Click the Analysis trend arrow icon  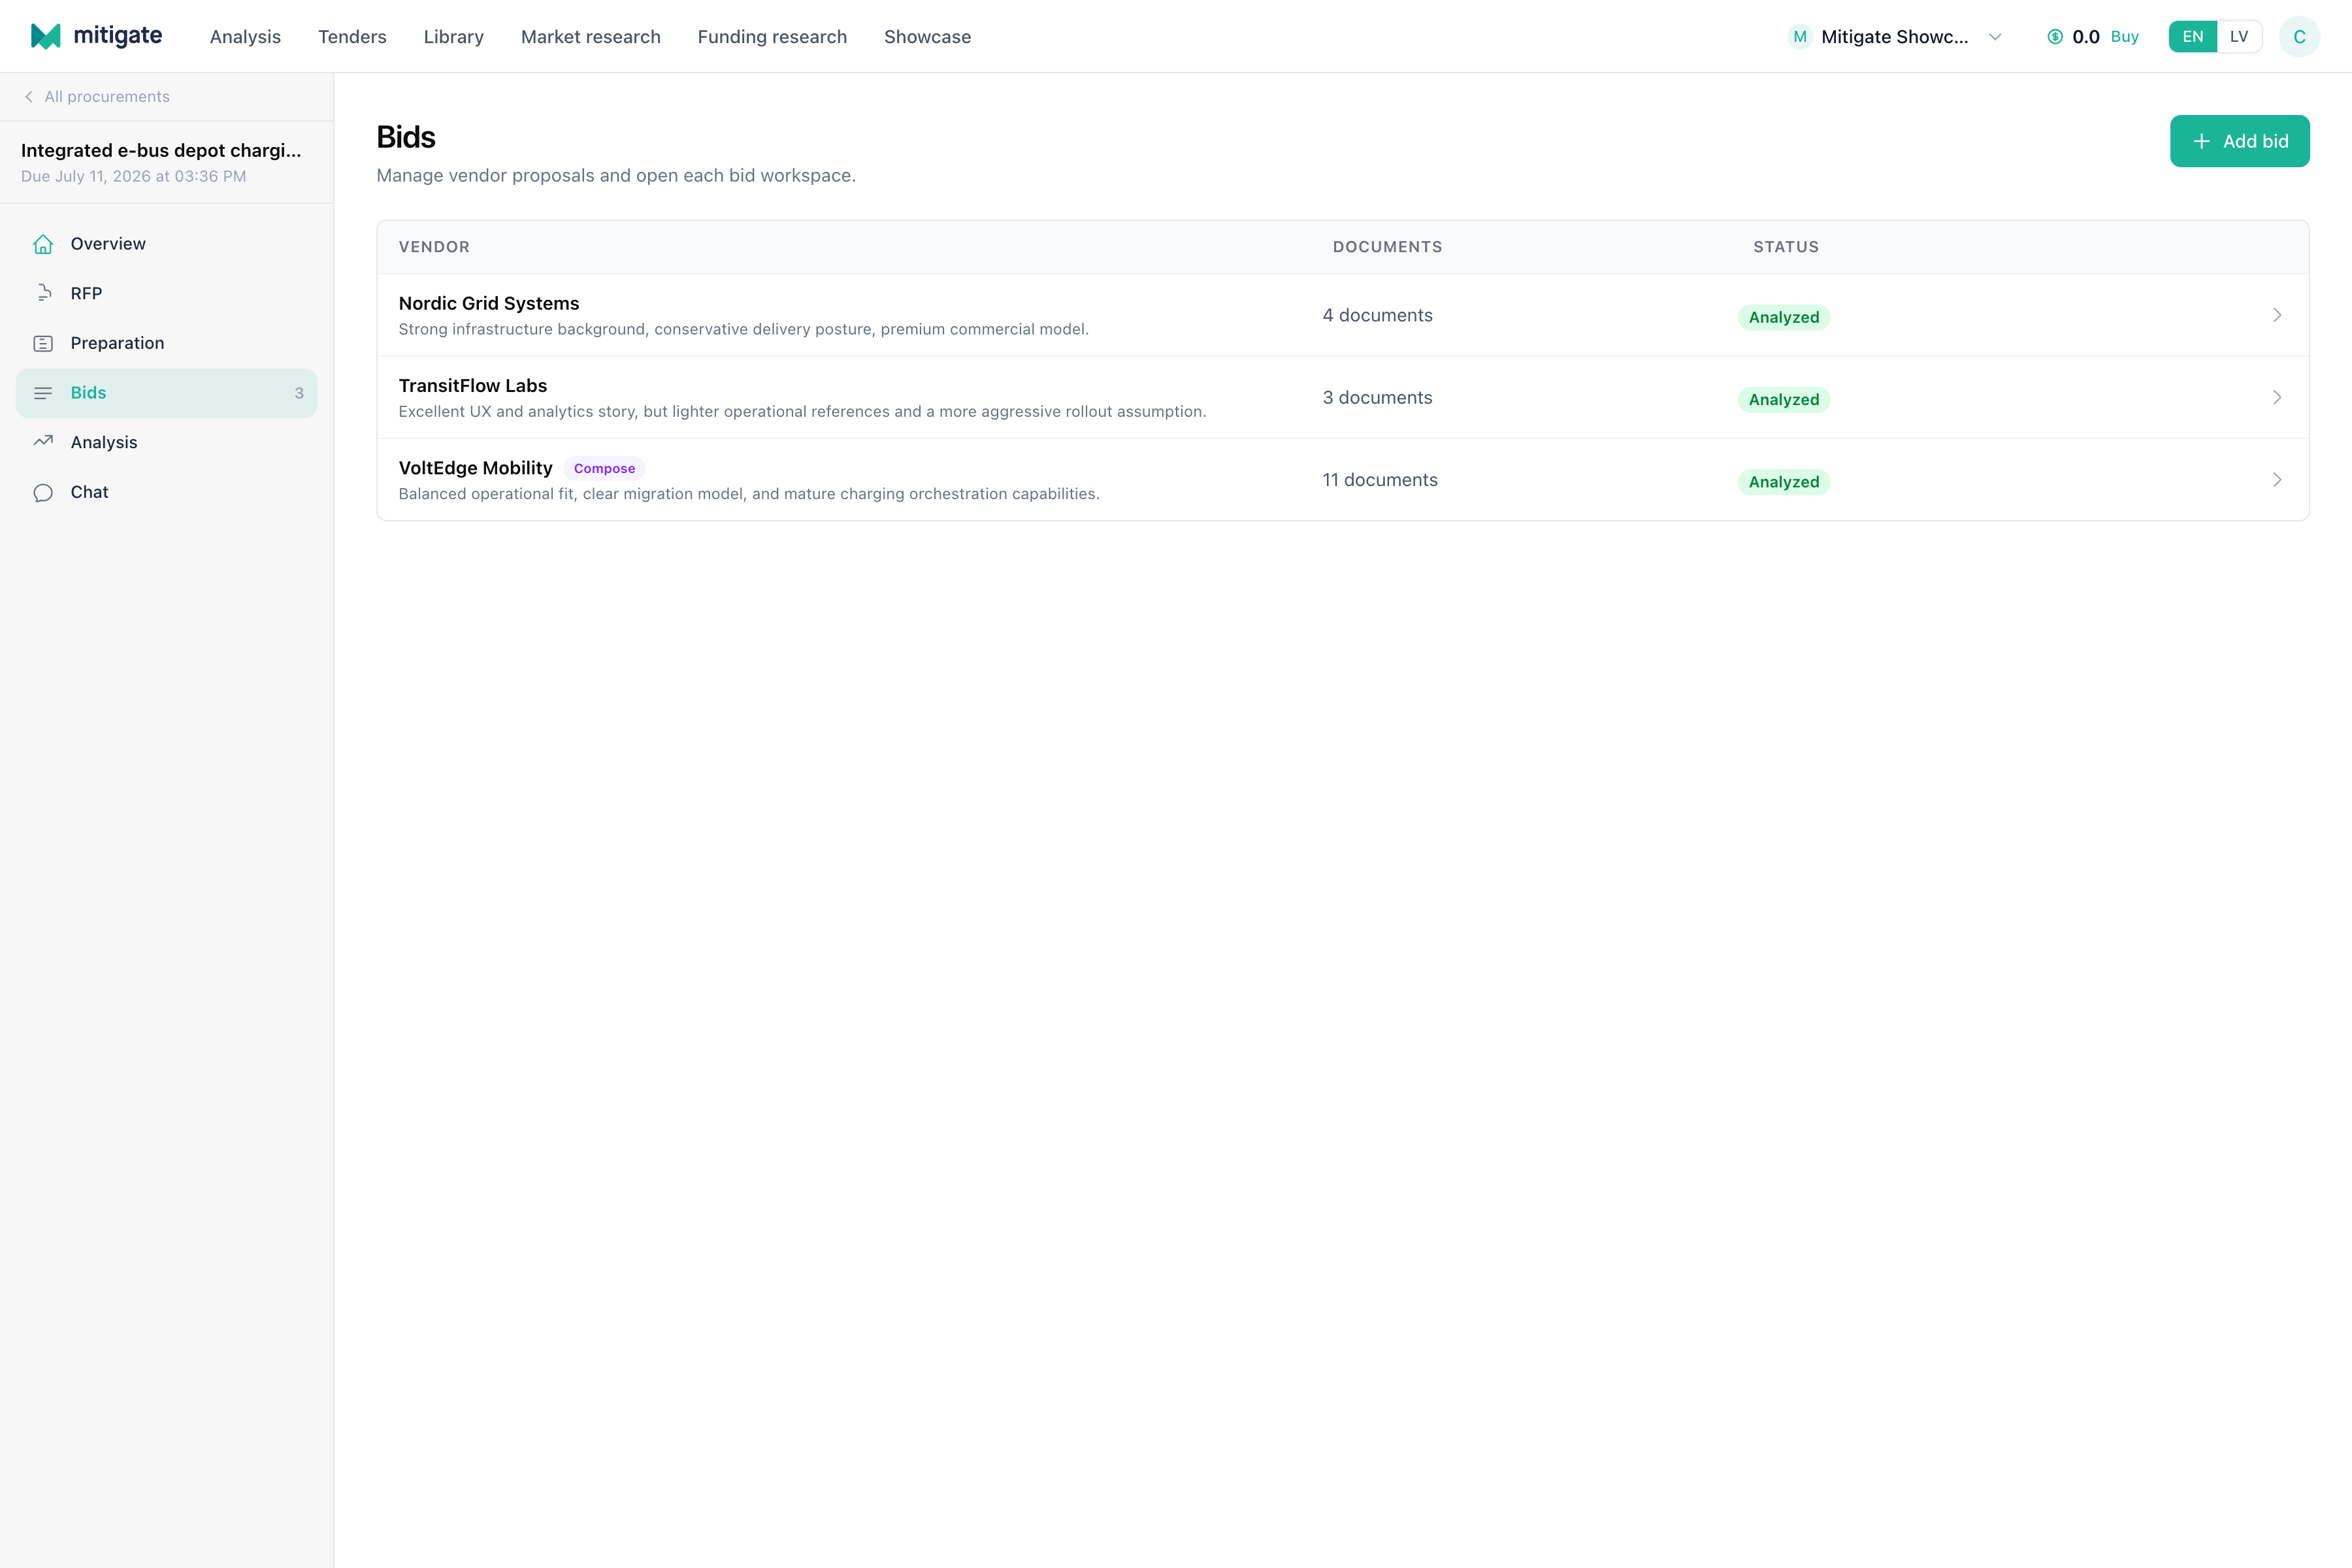(x=43, y=442)
